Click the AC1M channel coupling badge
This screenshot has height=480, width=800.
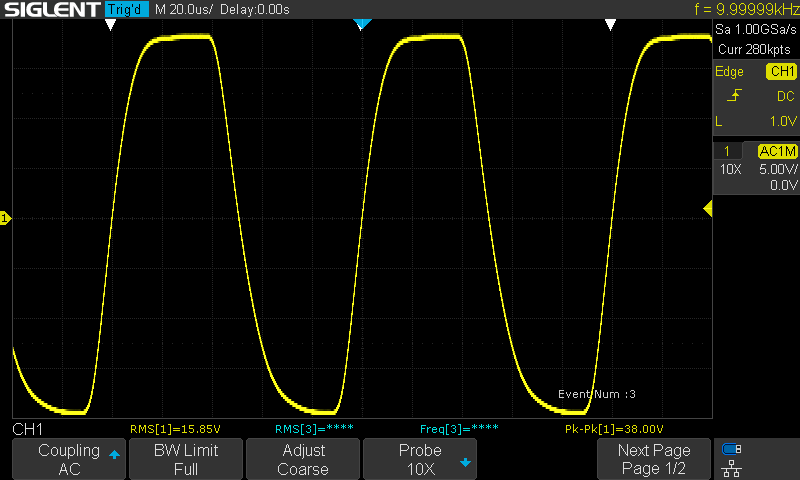click(777, 151)
